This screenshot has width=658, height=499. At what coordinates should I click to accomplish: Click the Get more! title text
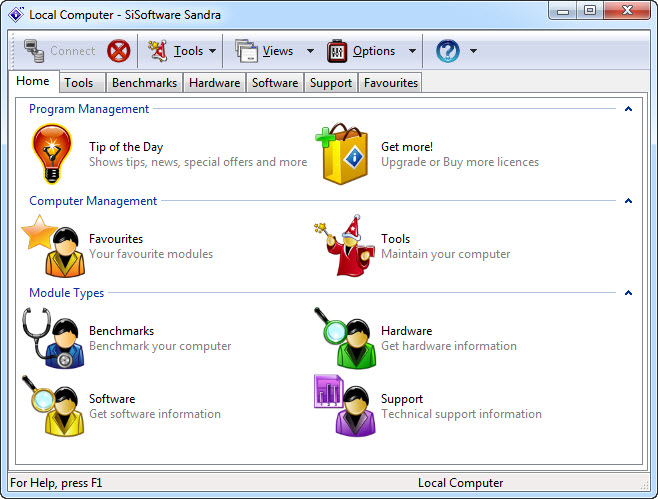tap(407, 147)
